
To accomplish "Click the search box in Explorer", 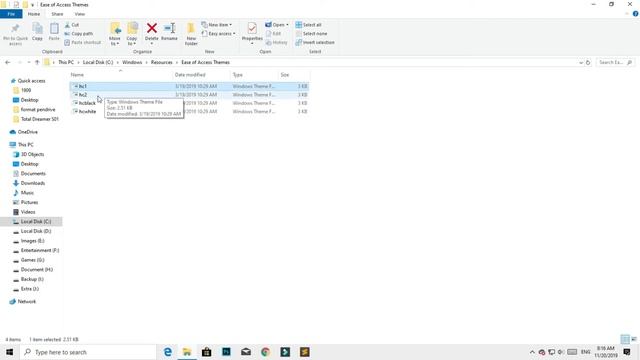I will (x=615, y=62).
